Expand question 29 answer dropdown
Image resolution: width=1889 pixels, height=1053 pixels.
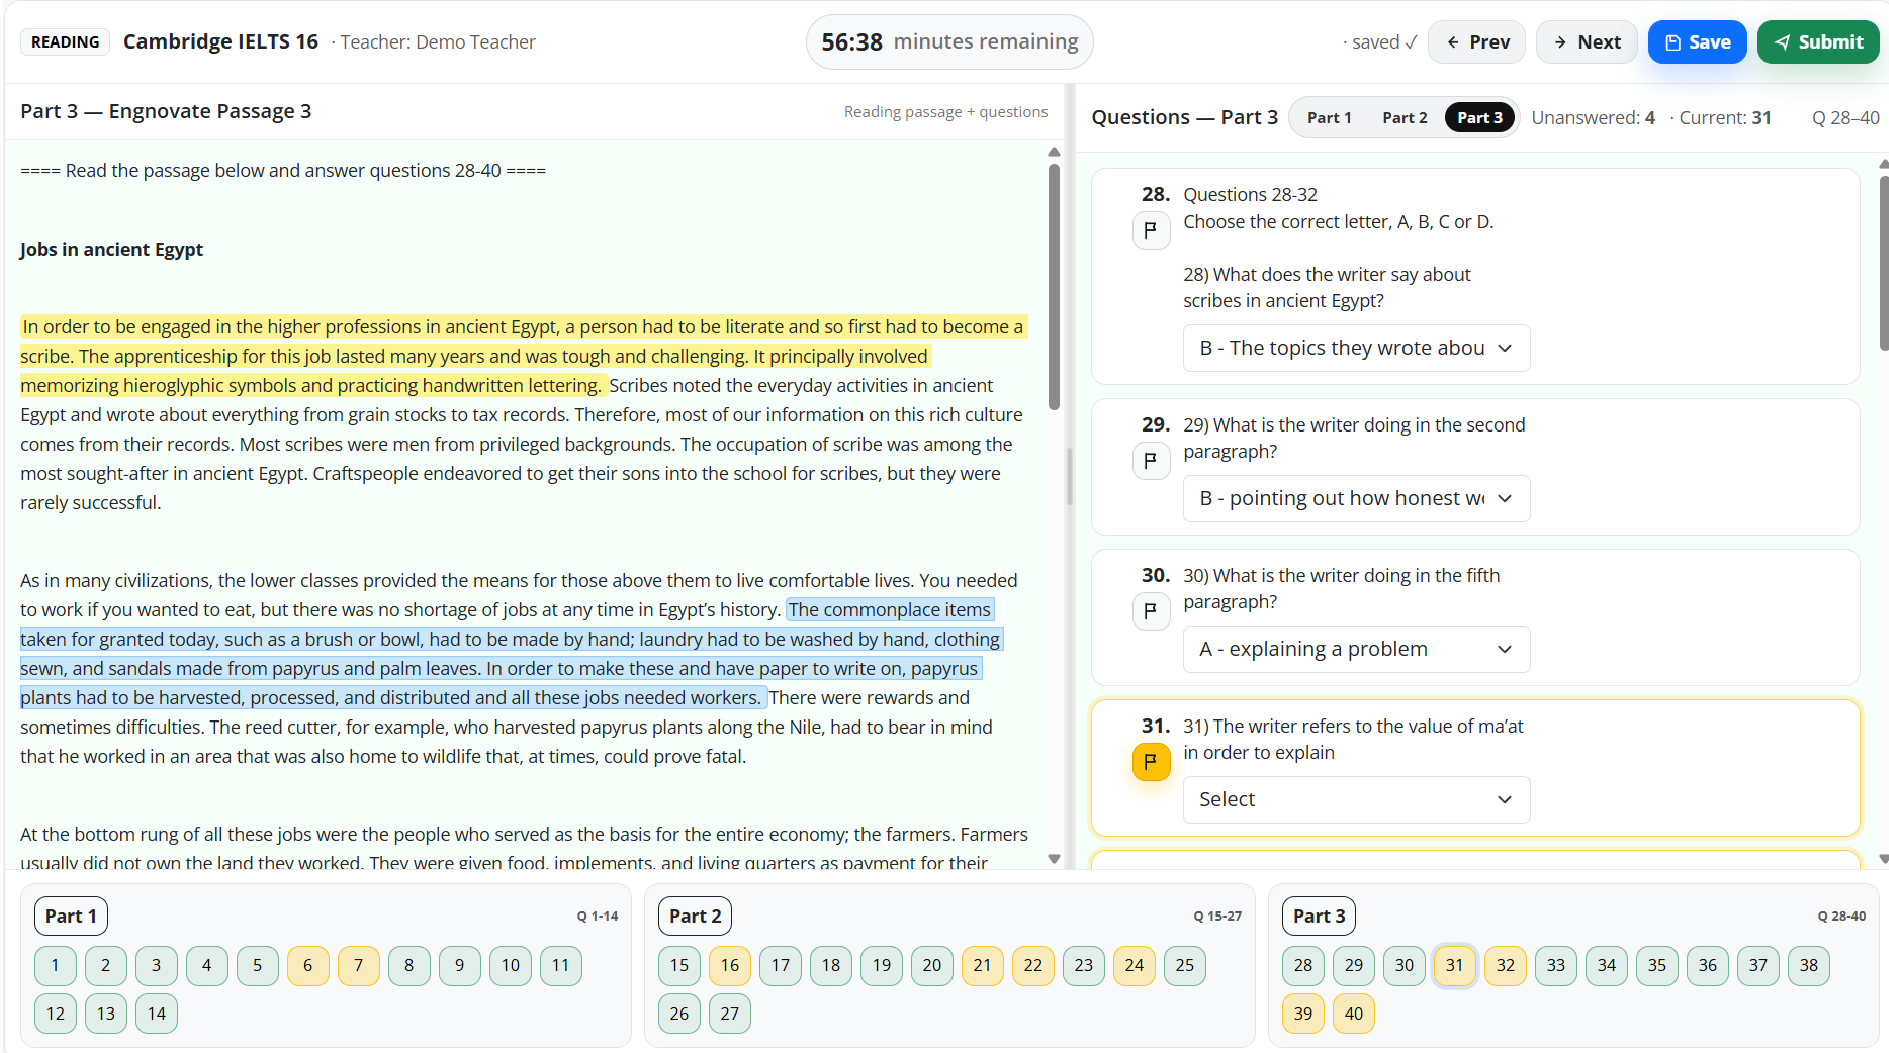pyautogui.click(x=1355, y=498)
